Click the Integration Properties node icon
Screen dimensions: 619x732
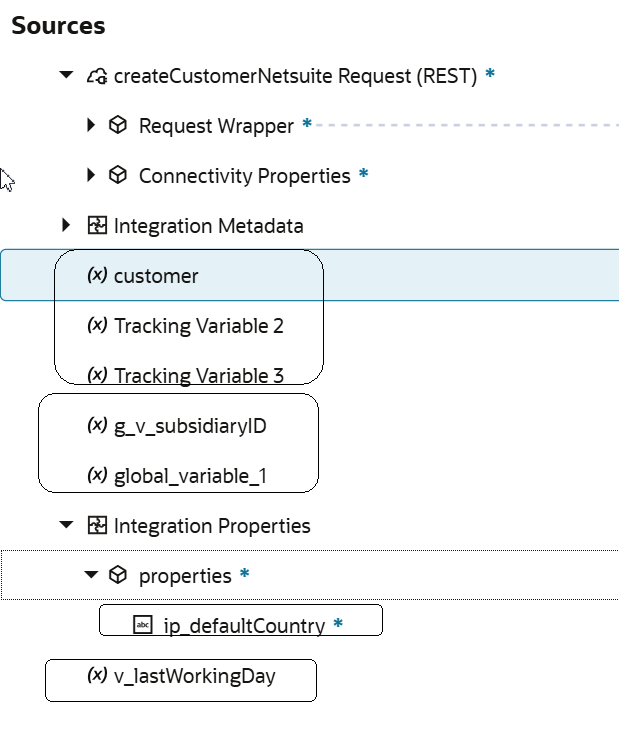tap(98, 526)
